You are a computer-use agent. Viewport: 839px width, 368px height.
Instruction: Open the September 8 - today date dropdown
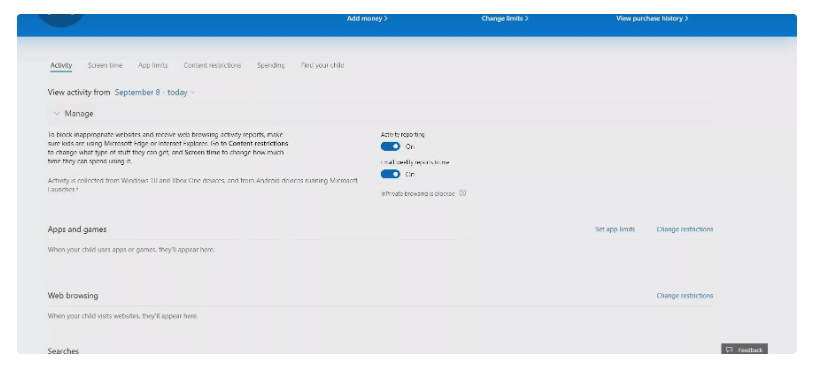pyautogui.click(x=155, y=93)
